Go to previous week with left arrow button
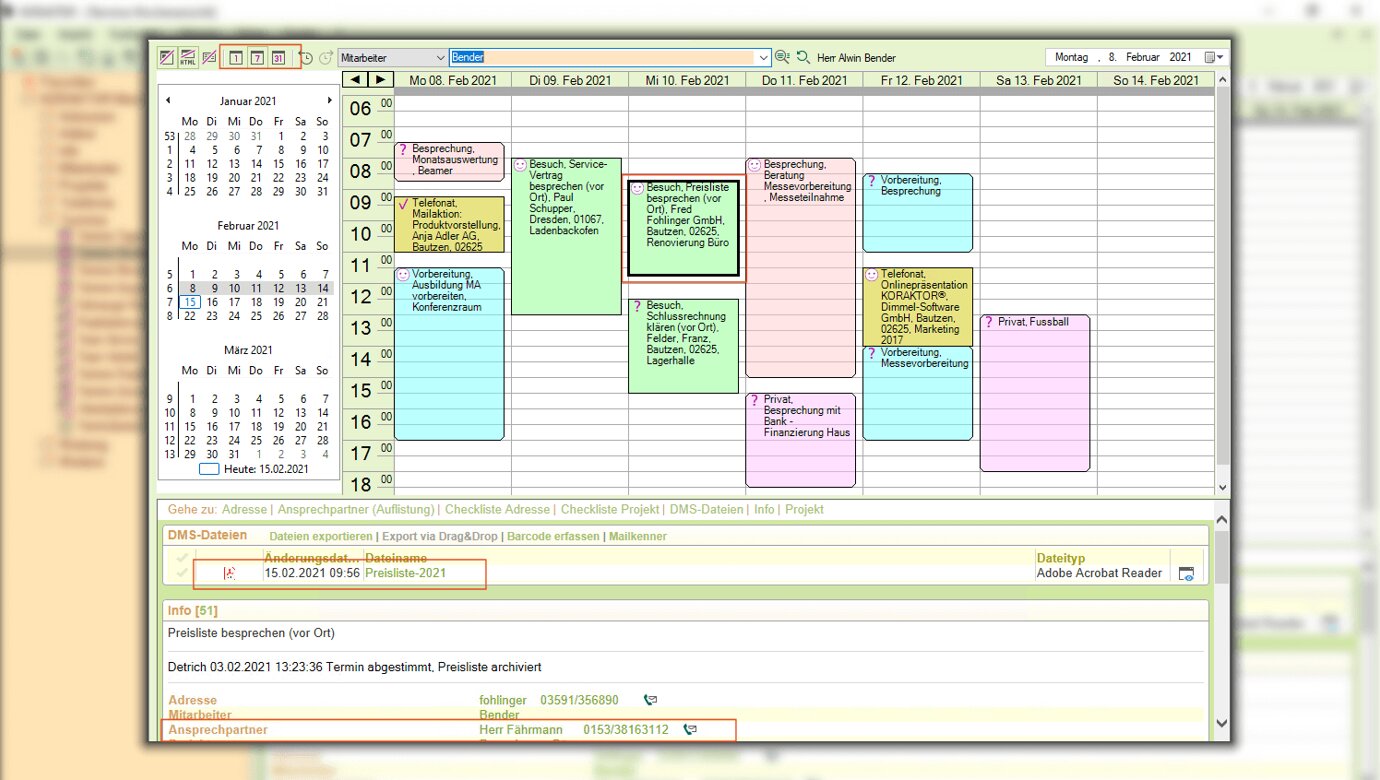 (355, 80)
